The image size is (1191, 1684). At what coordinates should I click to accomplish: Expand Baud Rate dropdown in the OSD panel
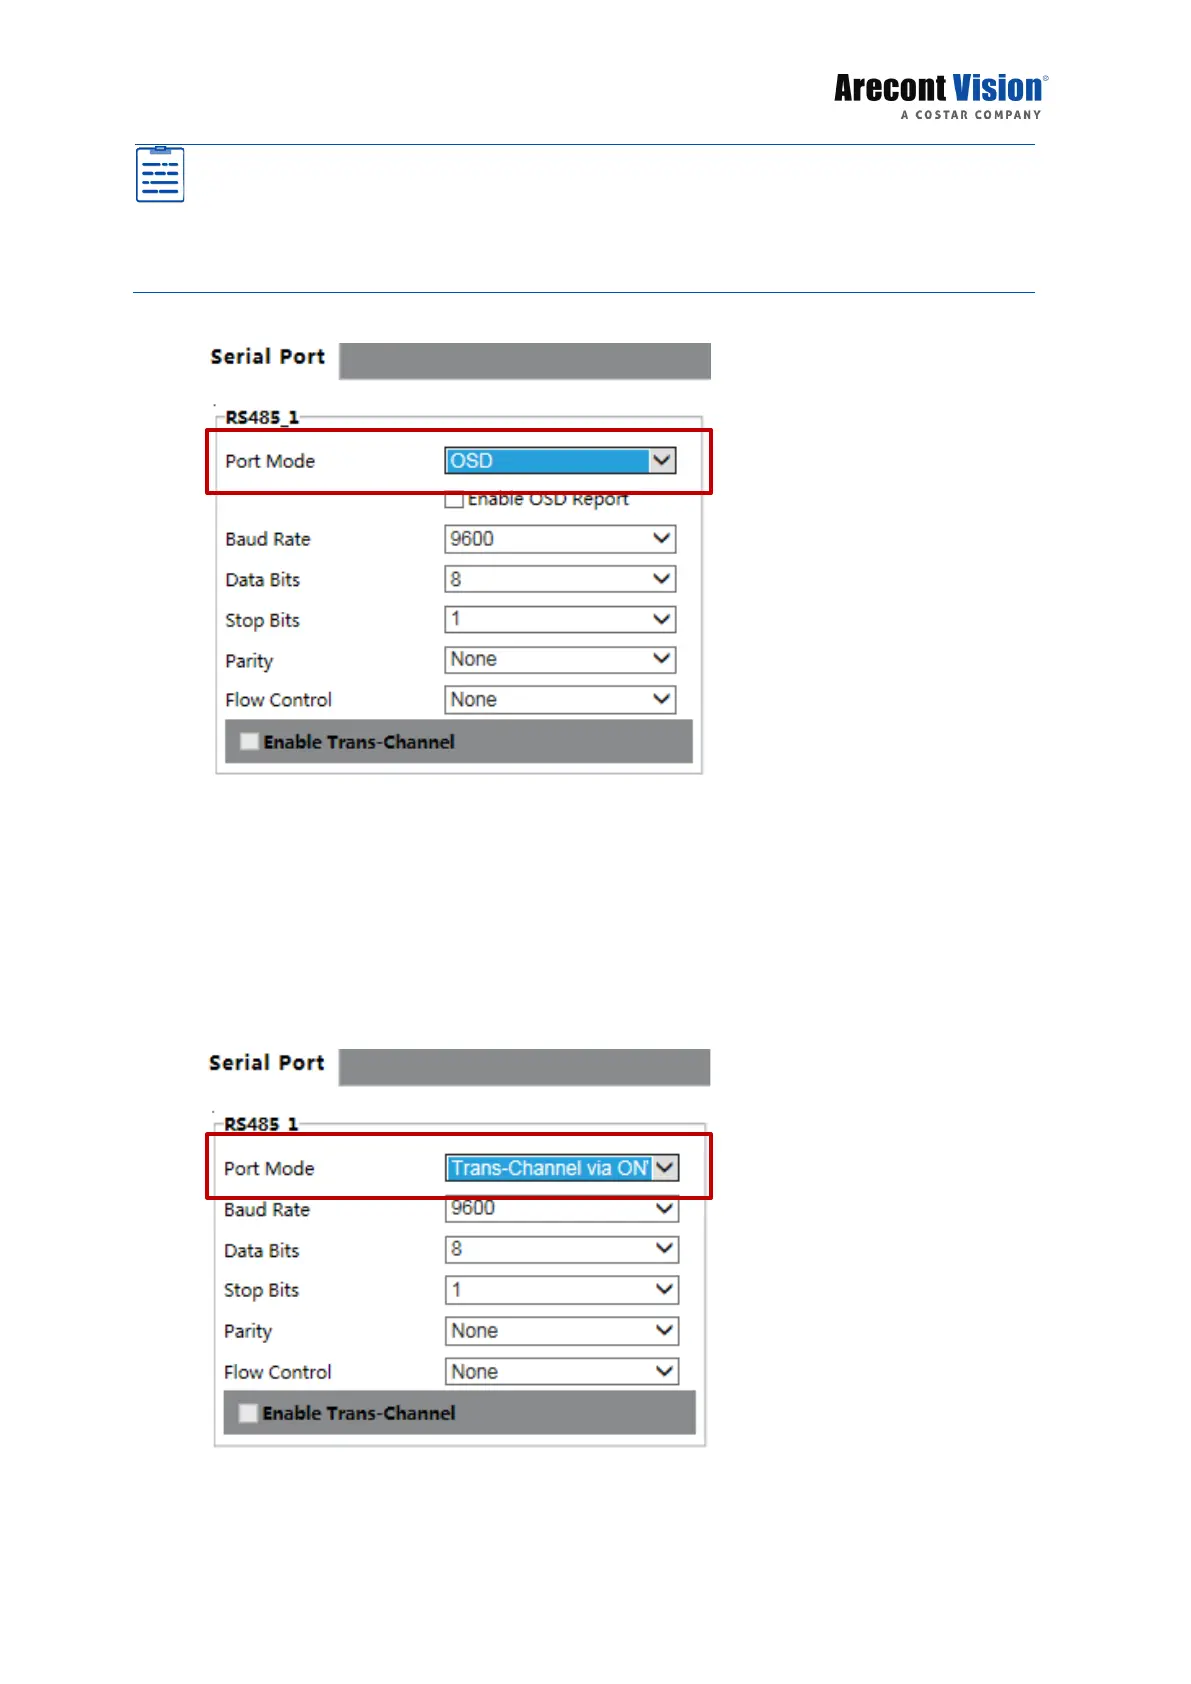pyautogui.click(x=560, y=539)
